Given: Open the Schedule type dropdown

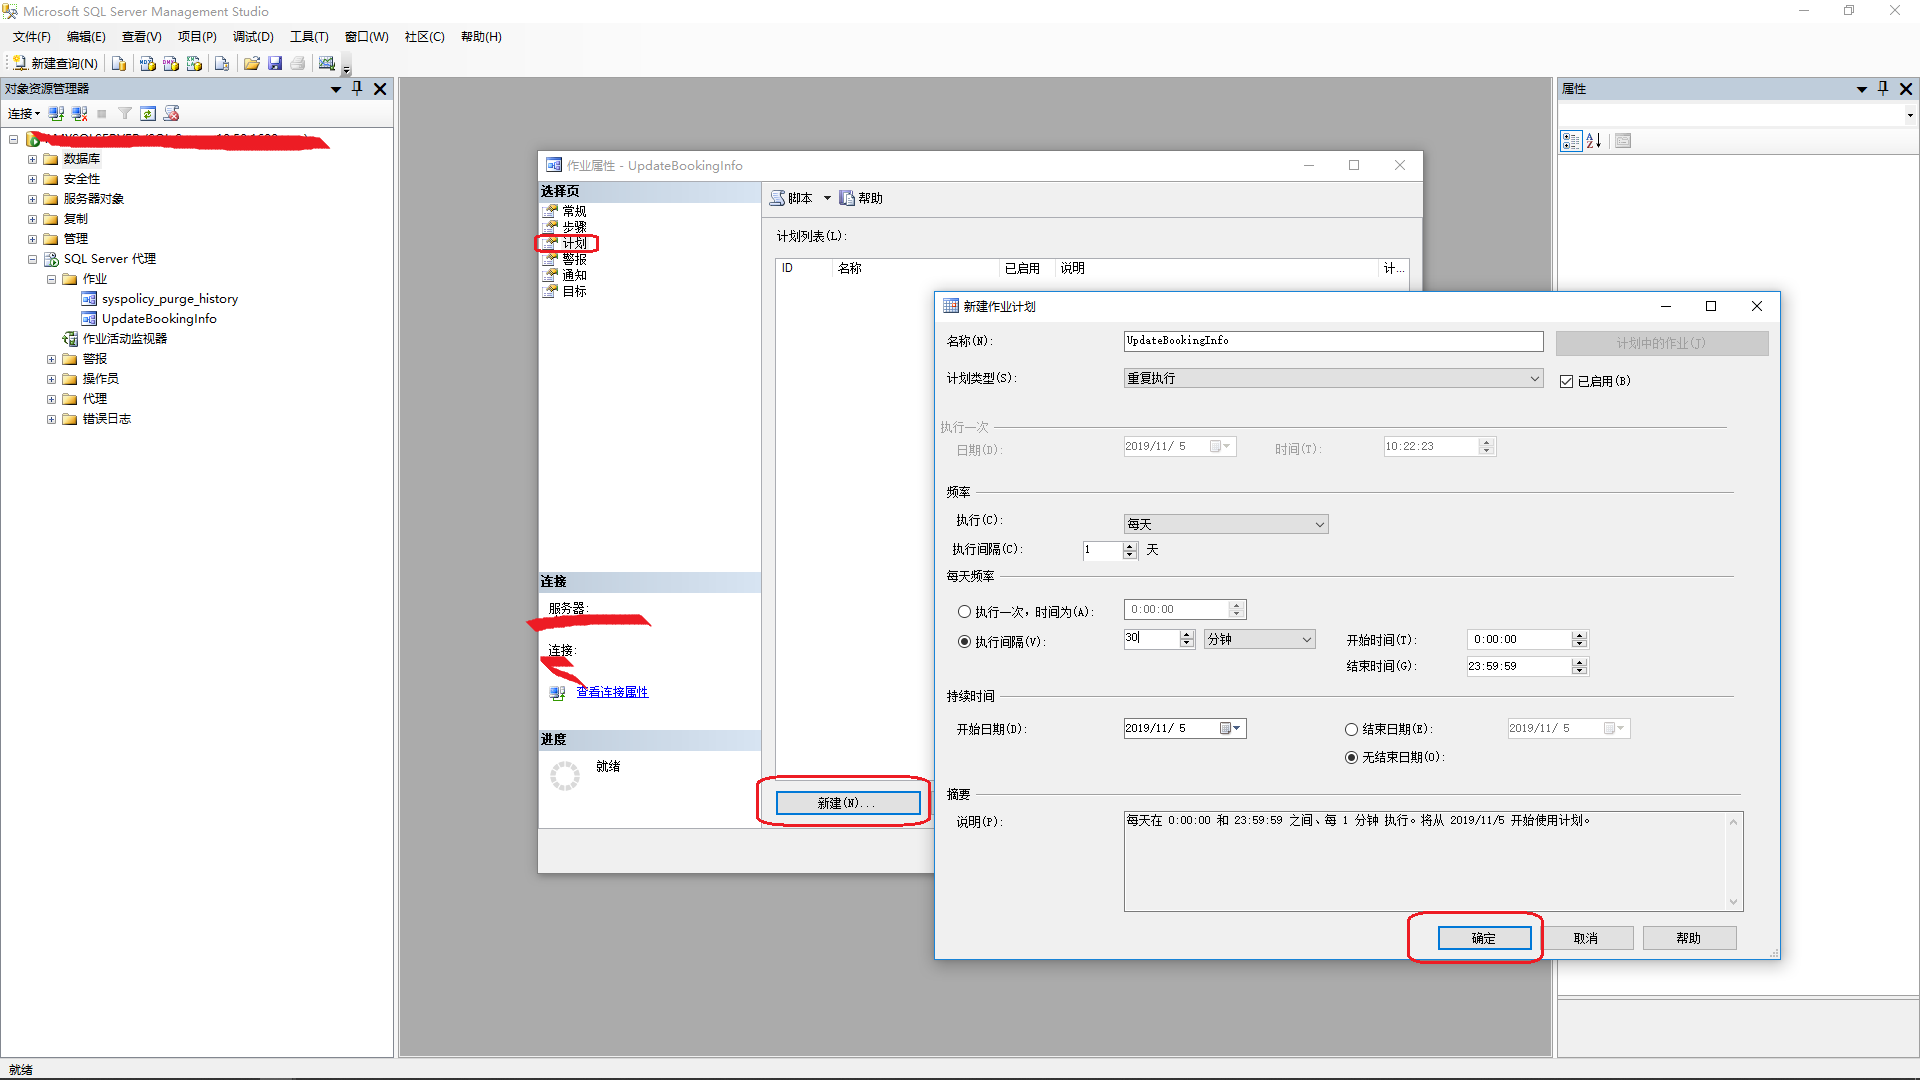Looking at the screenshot, I should point(1333,378).
